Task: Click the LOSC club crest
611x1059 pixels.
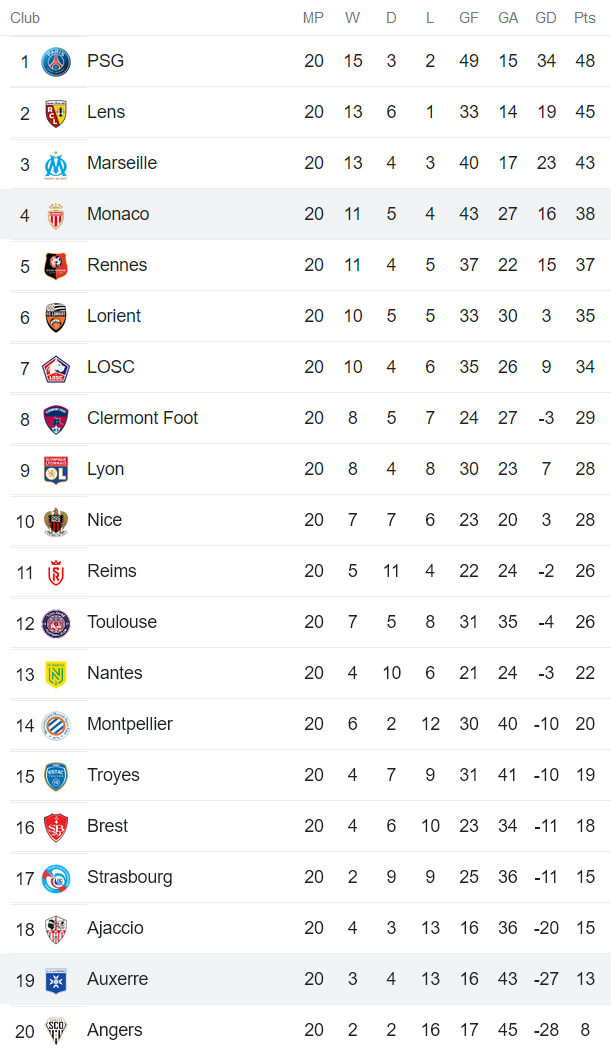Action: (56, 368)
